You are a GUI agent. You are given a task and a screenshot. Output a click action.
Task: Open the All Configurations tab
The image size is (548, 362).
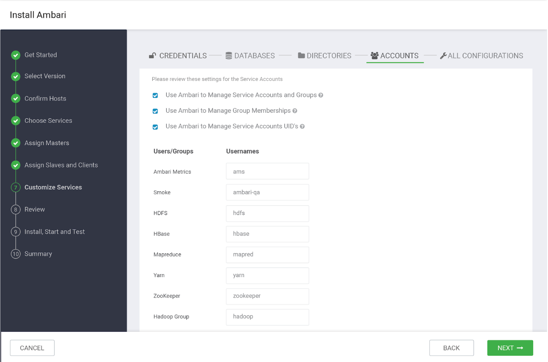click(481, 56)
